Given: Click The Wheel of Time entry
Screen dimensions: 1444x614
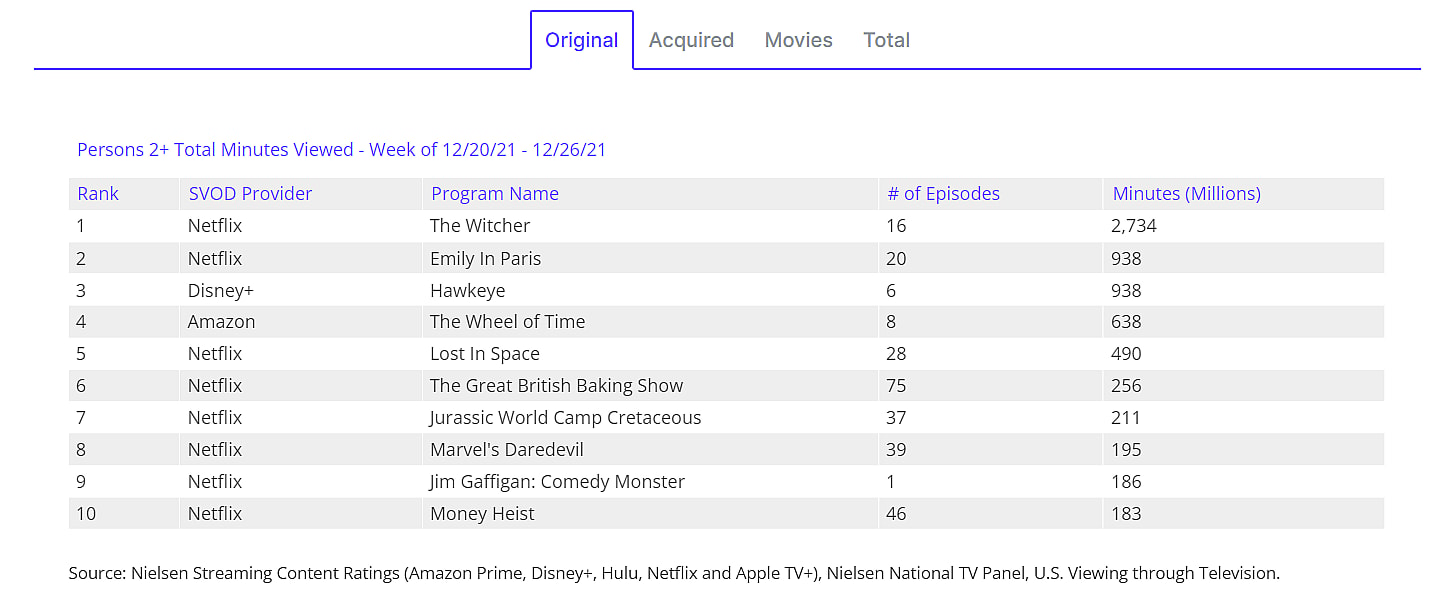Looking at the screenshot, I should tap(507, 322).
